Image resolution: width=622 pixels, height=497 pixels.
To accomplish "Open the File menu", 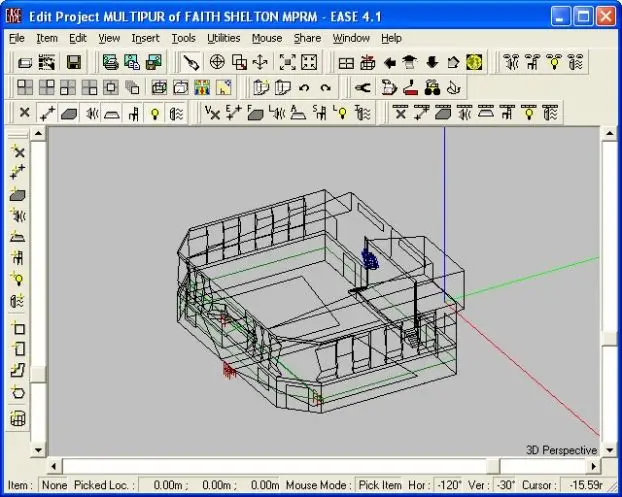I will pyautogui.click(x=17, y=38).
